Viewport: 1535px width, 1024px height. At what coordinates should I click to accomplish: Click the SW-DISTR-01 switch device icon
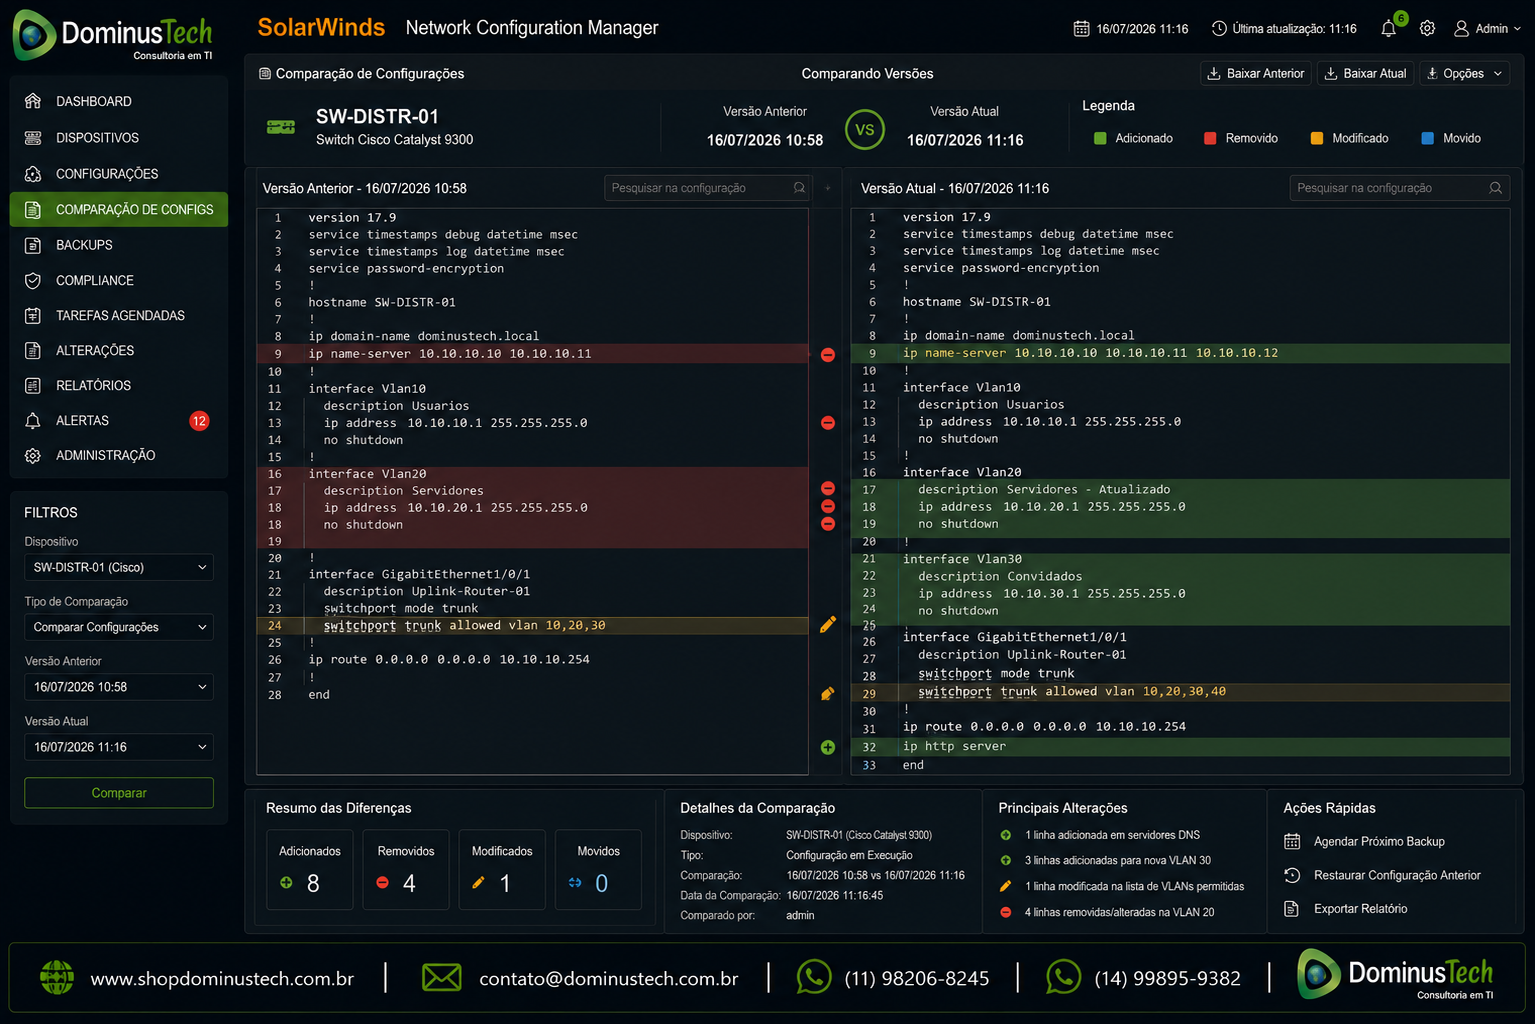pos(281,127)
